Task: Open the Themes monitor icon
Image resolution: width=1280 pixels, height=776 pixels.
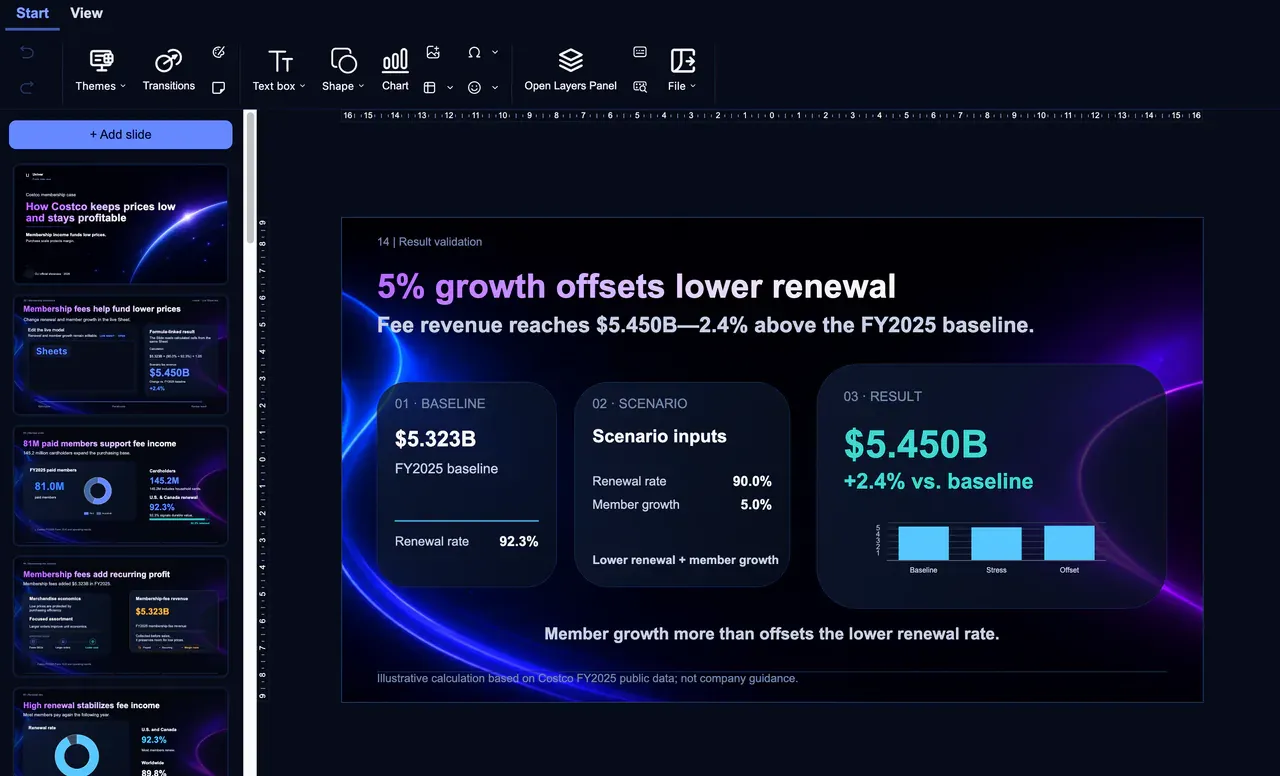Action: [101, 61]
